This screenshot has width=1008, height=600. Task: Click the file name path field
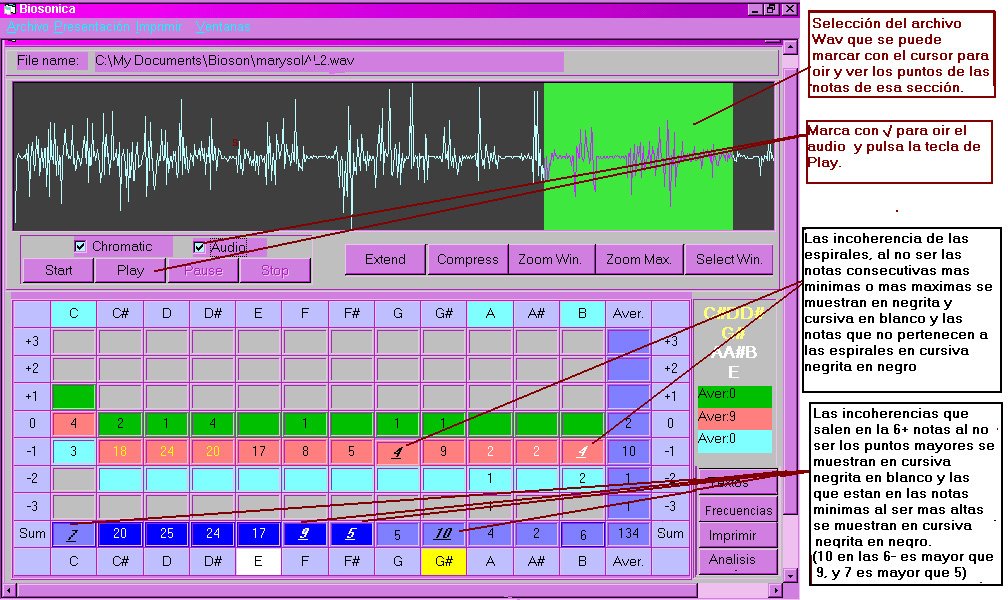point(326,61)
